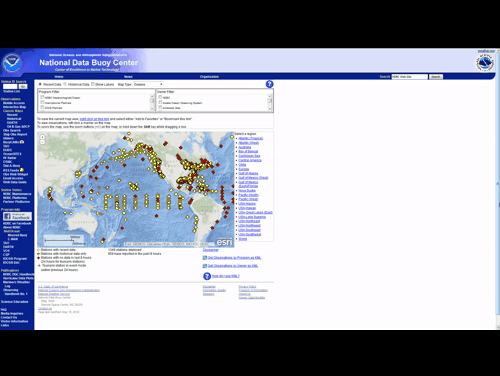Click the site search input field
Image resolution: width=500 pixels, height=376 pixels.
409,77
